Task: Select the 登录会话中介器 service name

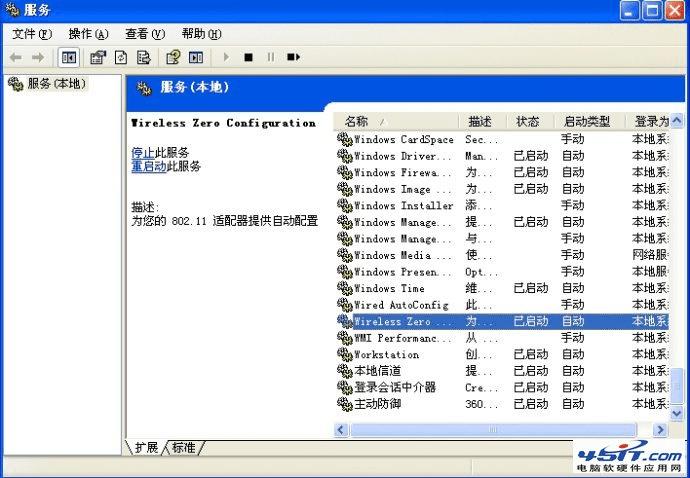Action: click(x=395, y=387)
